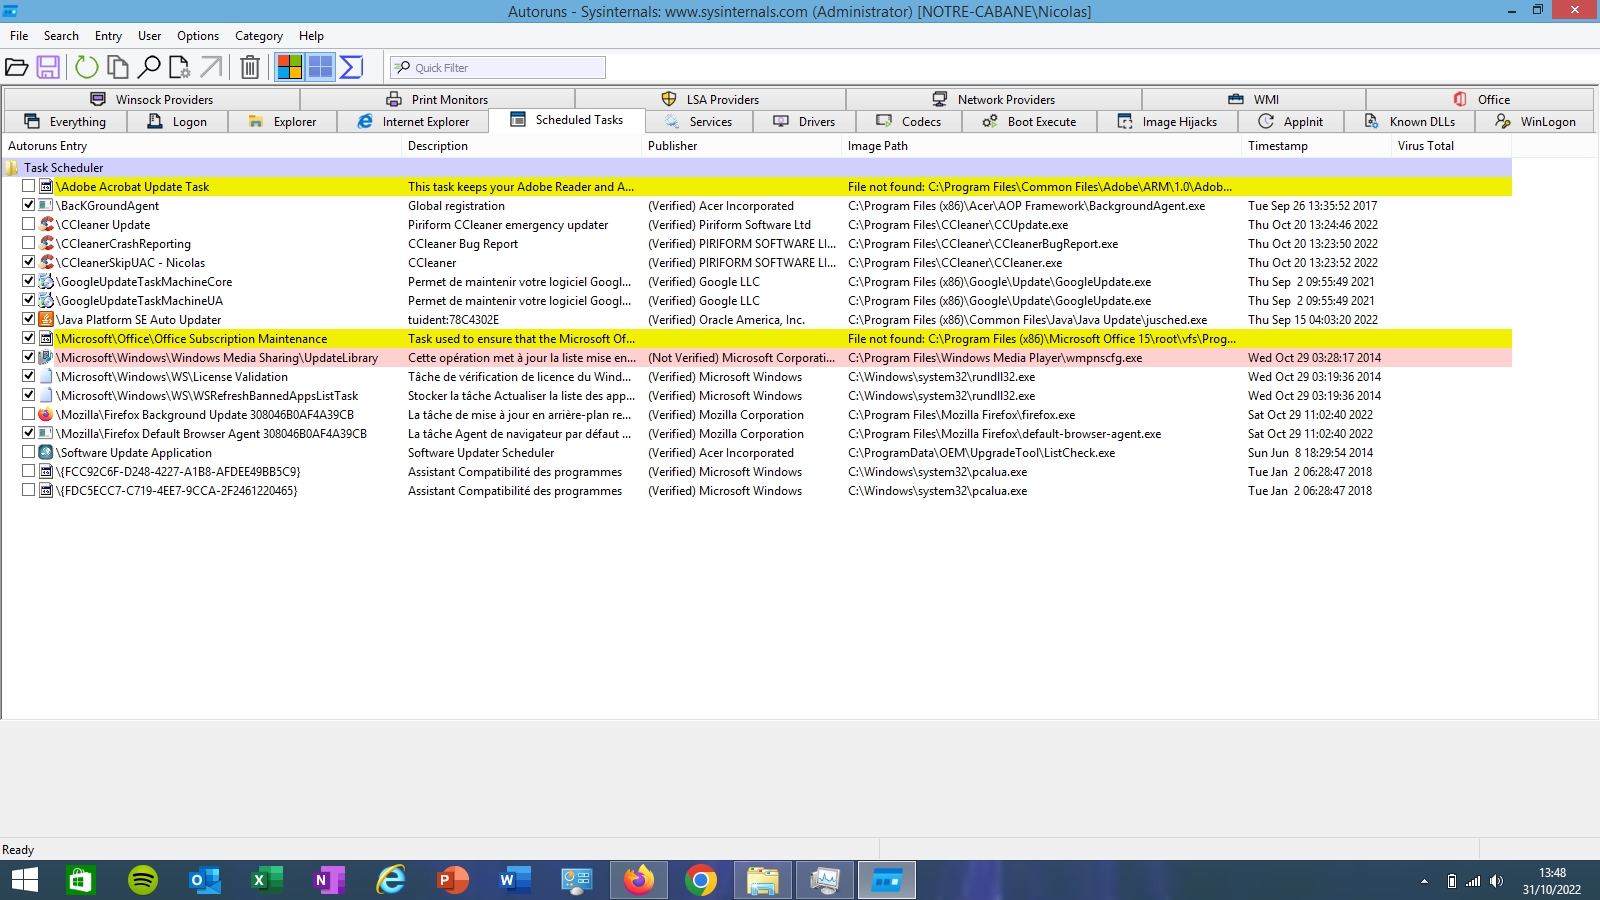
Task: Open Spotify from the taskbar
Action: (x=143, y=880)
